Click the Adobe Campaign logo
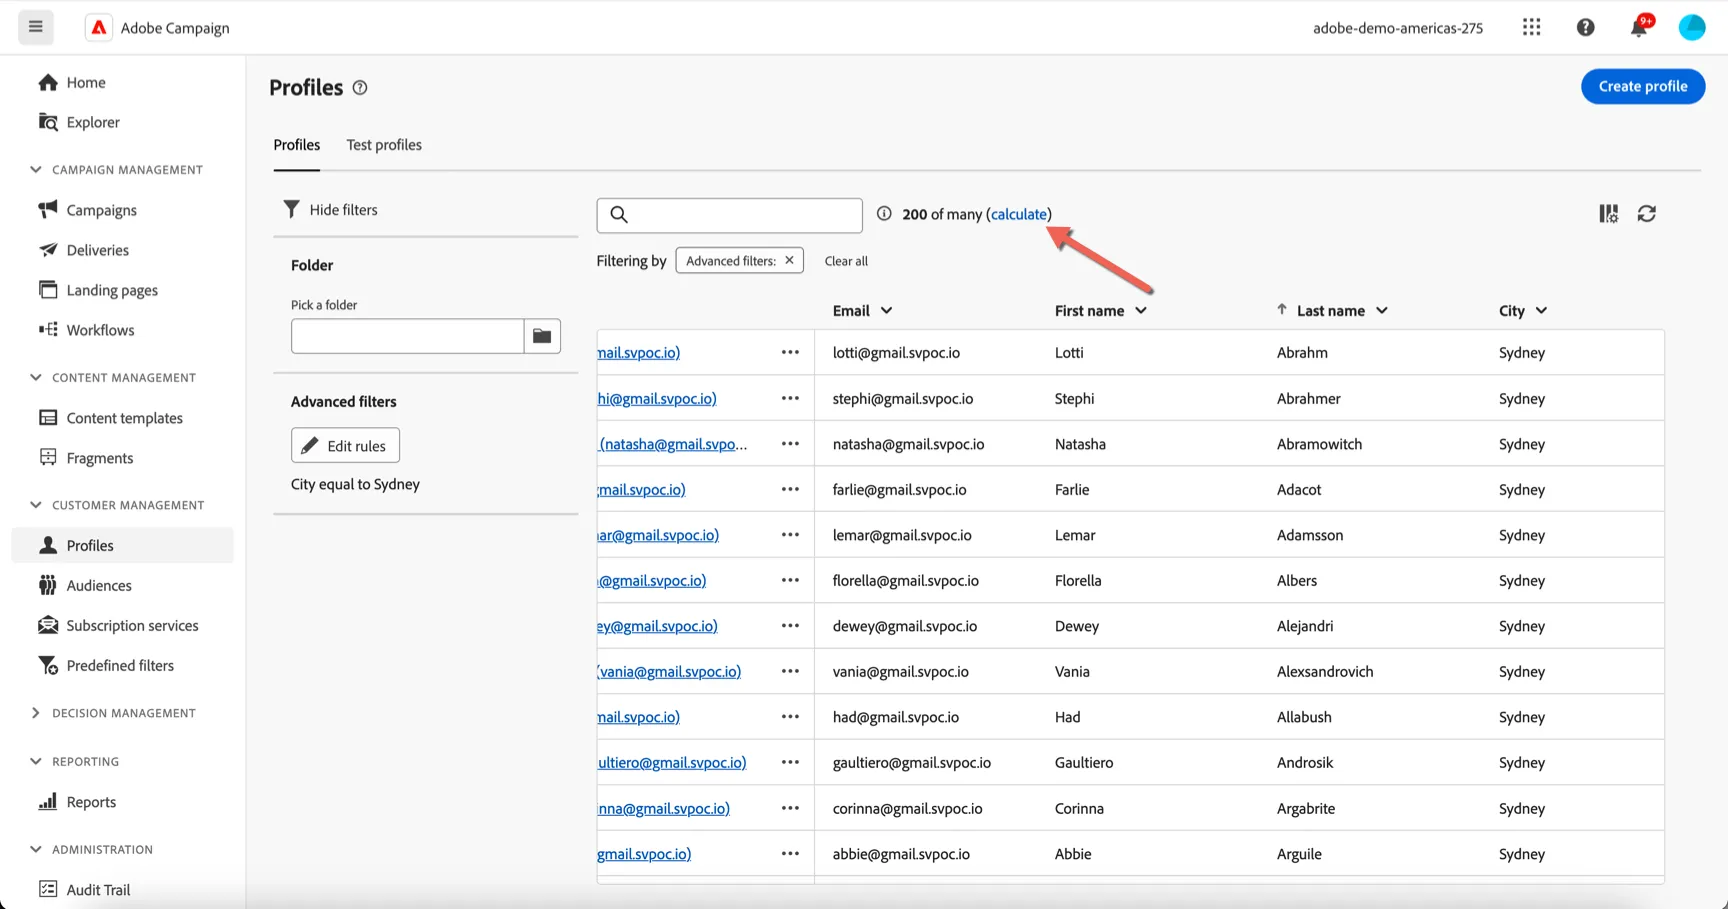The height and width of the screenshot is (909, 1728). coord(99,27)
